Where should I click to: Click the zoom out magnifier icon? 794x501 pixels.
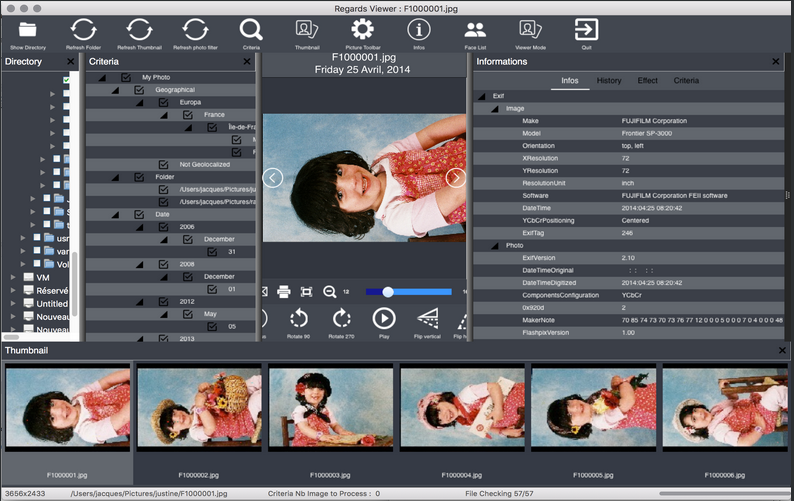(330, 292)
